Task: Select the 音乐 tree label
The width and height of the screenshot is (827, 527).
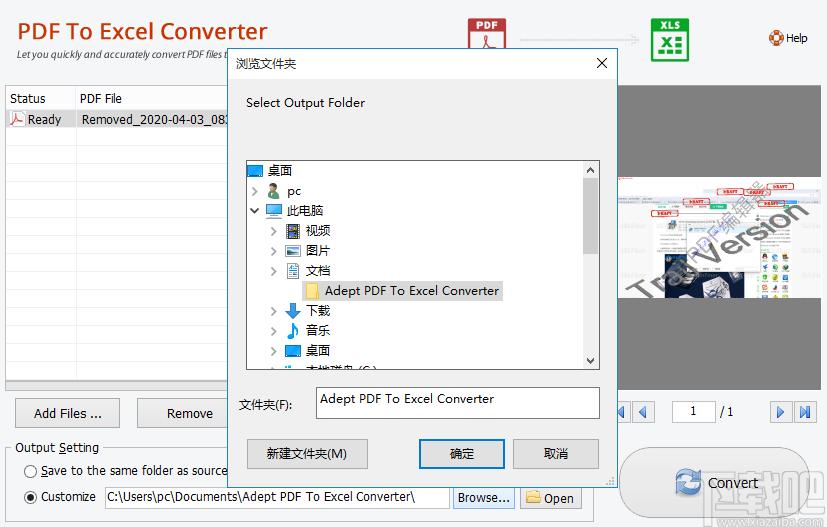Action: (318, 331)
